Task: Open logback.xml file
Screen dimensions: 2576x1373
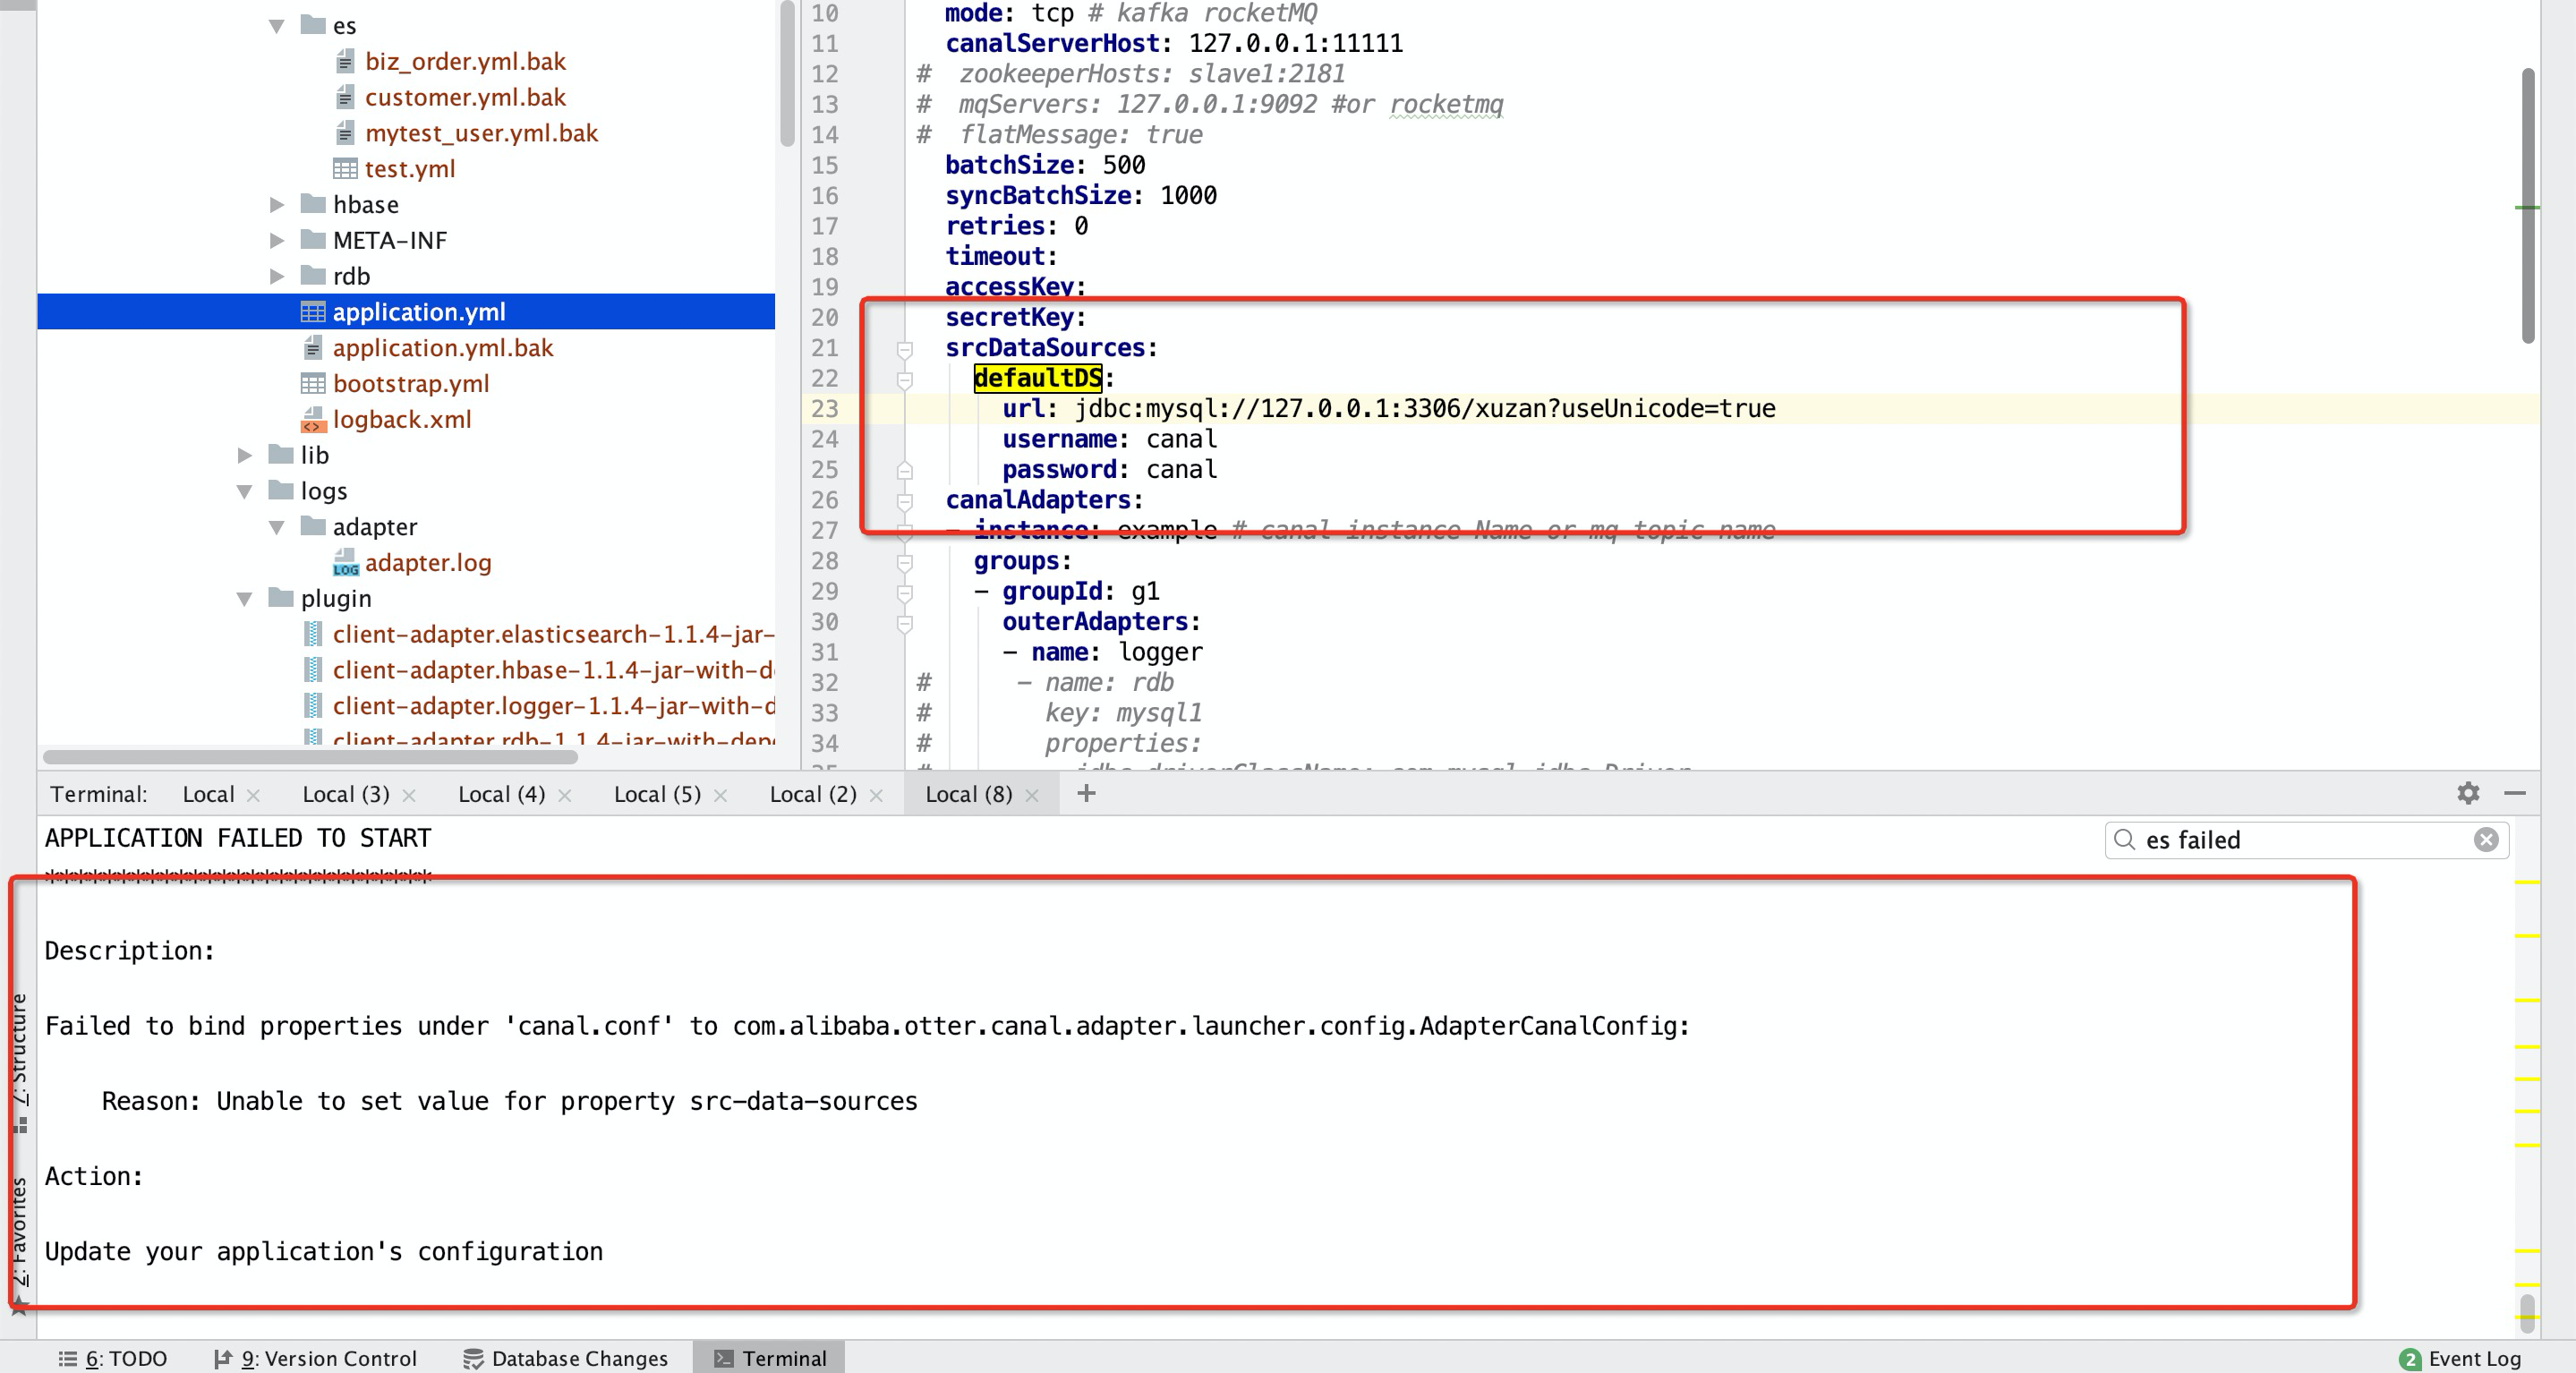Action: tap(402, 420)
